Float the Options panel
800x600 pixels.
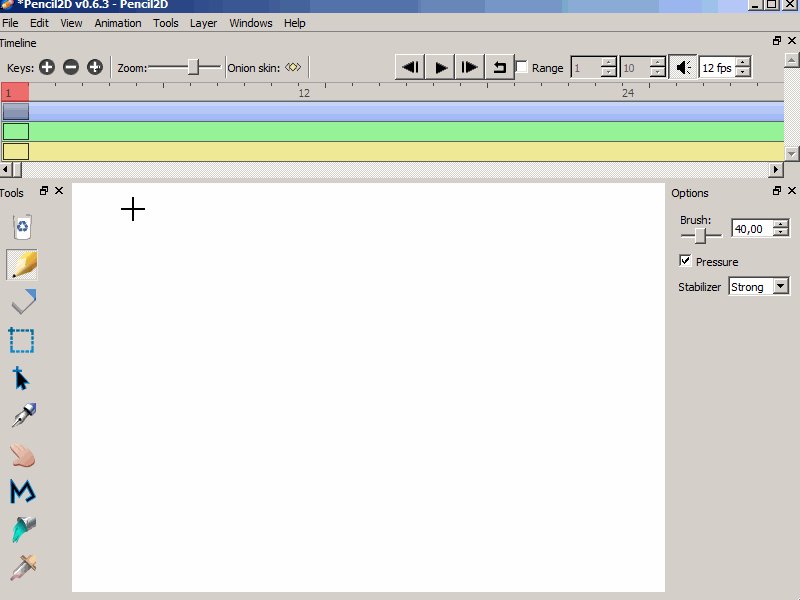pyautogui.click(x=777, y=190)
